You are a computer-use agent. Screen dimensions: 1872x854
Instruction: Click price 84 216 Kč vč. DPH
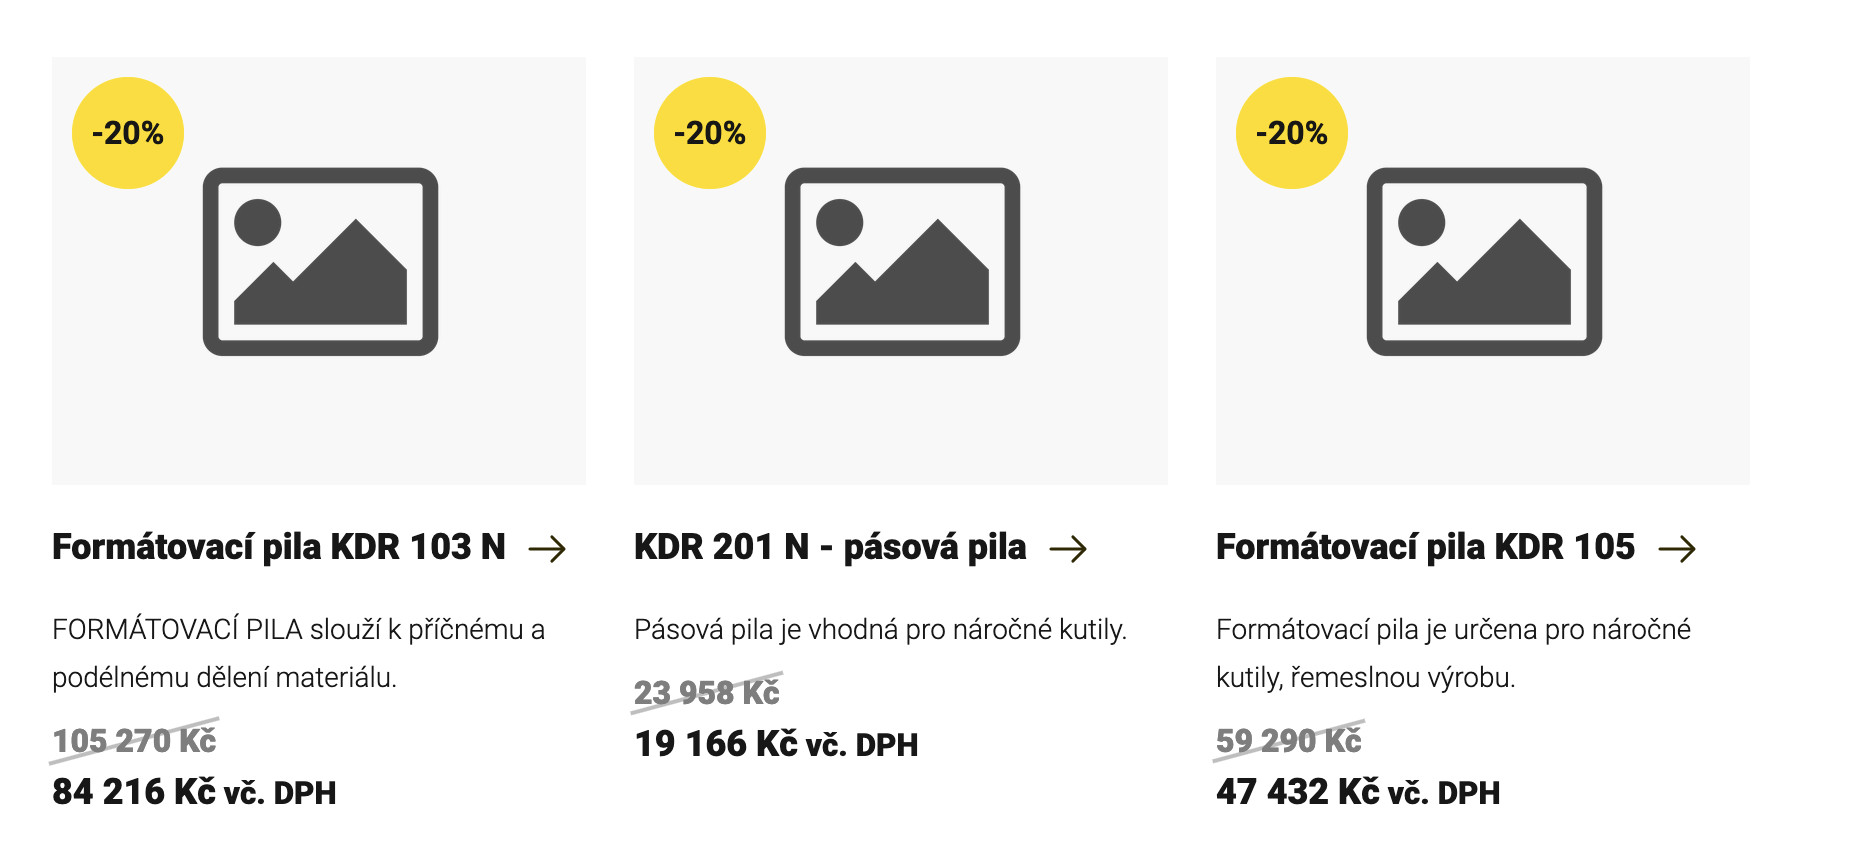pos(194,792)
